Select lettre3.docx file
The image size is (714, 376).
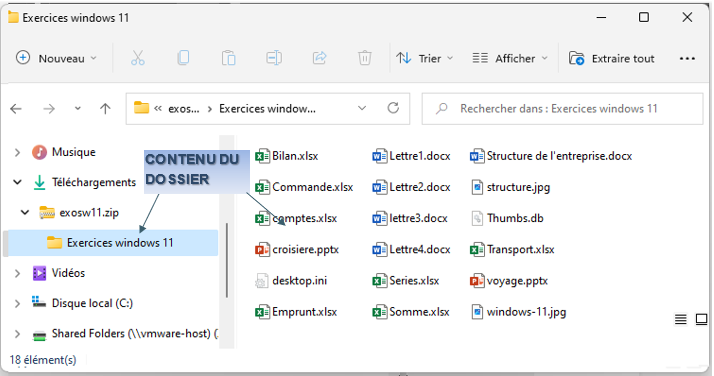click(410, 218)
